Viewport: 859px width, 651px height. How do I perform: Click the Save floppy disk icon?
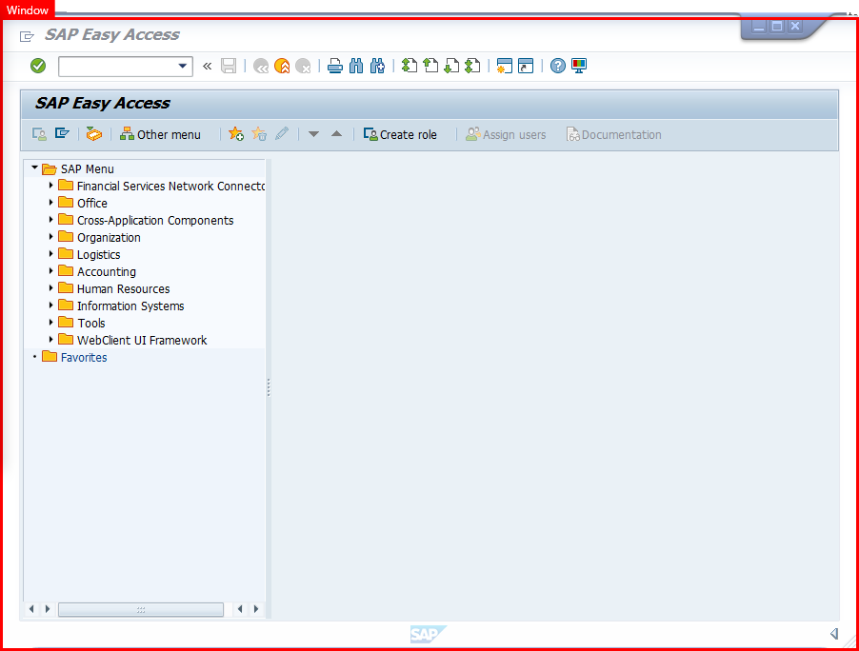[x=228, y=66]
